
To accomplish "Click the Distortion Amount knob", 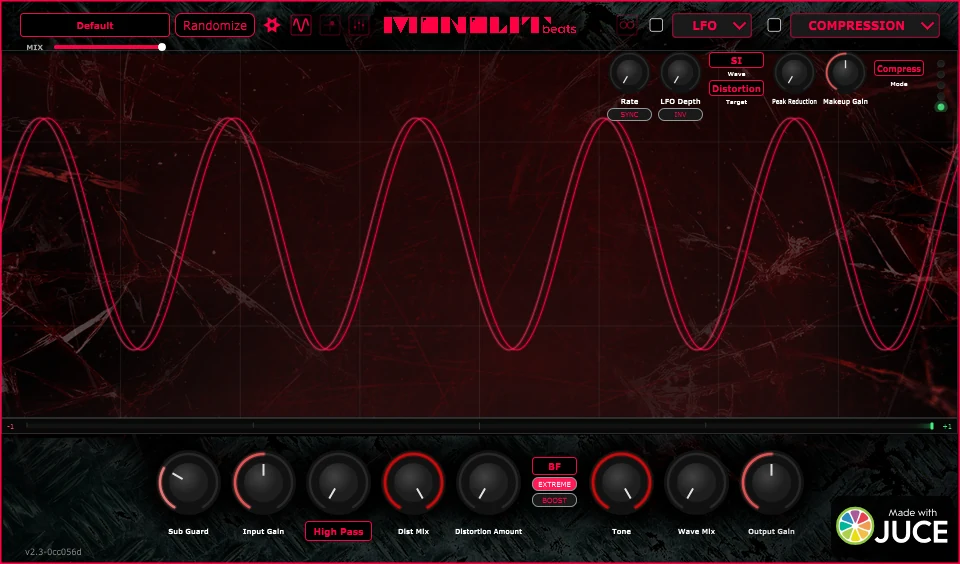I will pos(488,483).
